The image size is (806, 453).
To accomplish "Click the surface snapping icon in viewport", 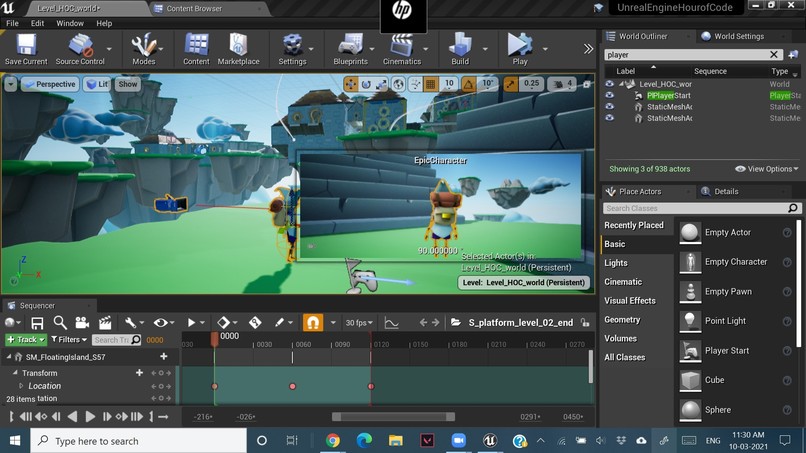I will click(415, 84).
